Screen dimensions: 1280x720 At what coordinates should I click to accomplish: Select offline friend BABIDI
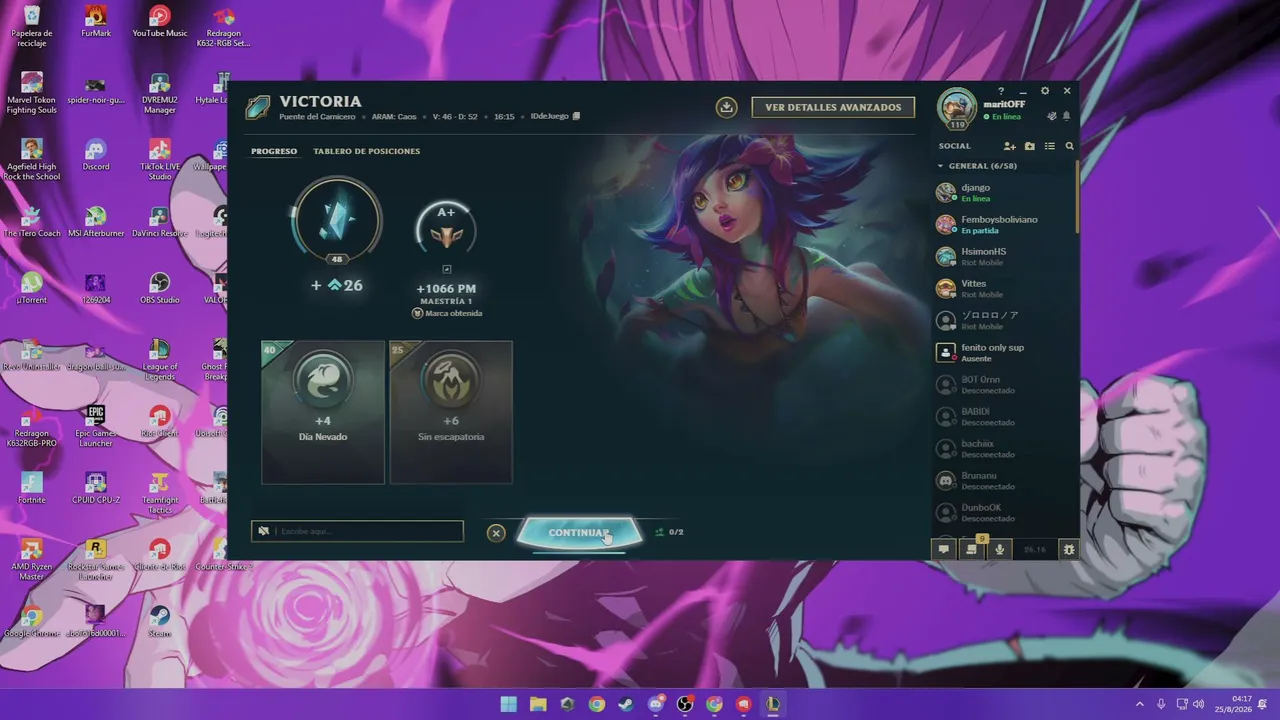click(1004, 416)
